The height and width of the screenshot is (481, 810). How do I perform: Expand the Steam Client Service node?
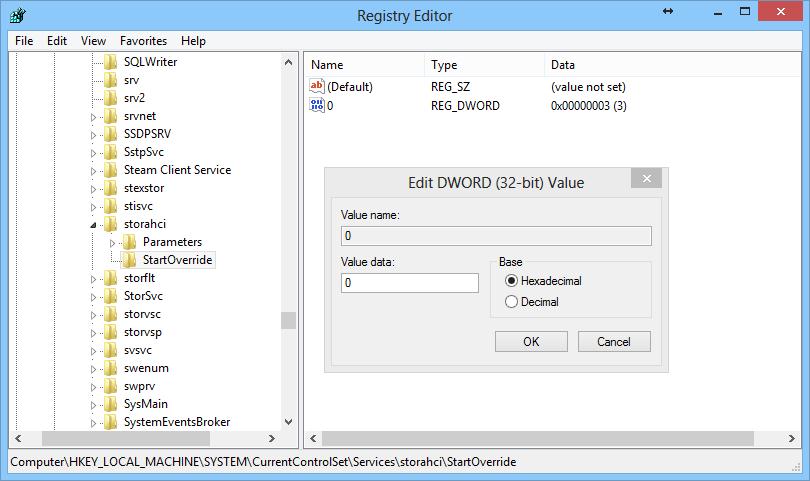94,171
